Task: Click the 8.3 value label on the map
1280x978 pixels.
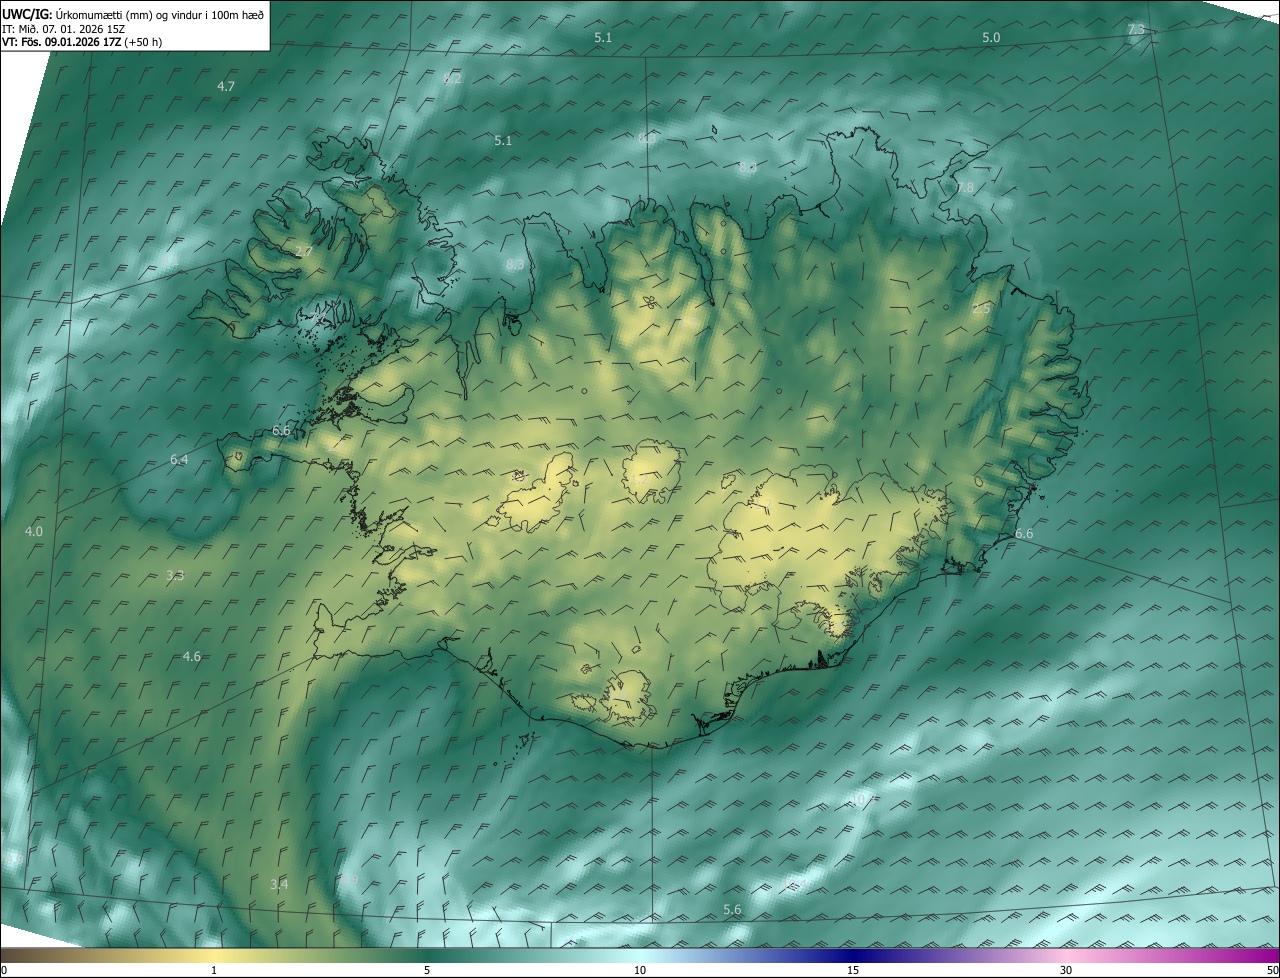Action: click(515, 264)
